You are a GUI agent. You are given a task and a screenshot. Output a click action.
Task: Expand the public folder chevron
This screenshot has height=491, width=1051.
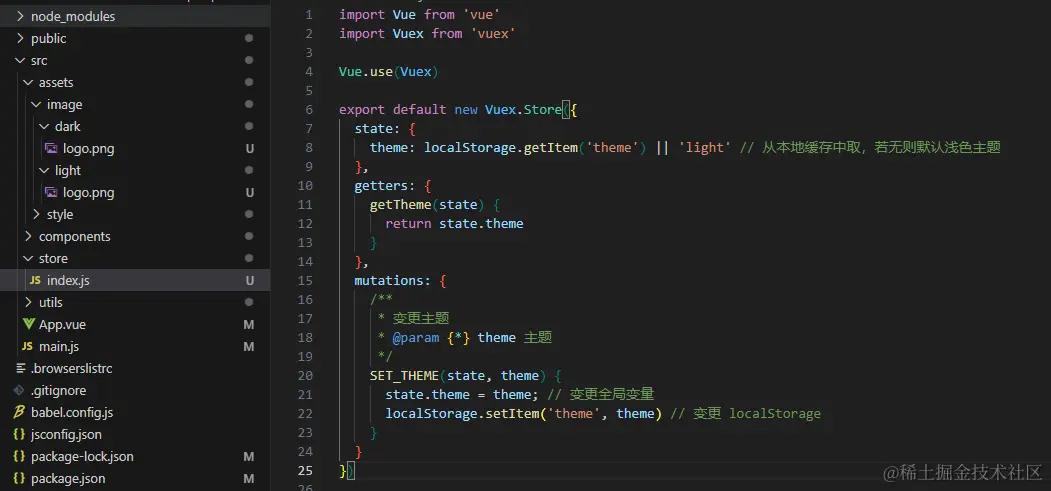click(x=19, y=39)
